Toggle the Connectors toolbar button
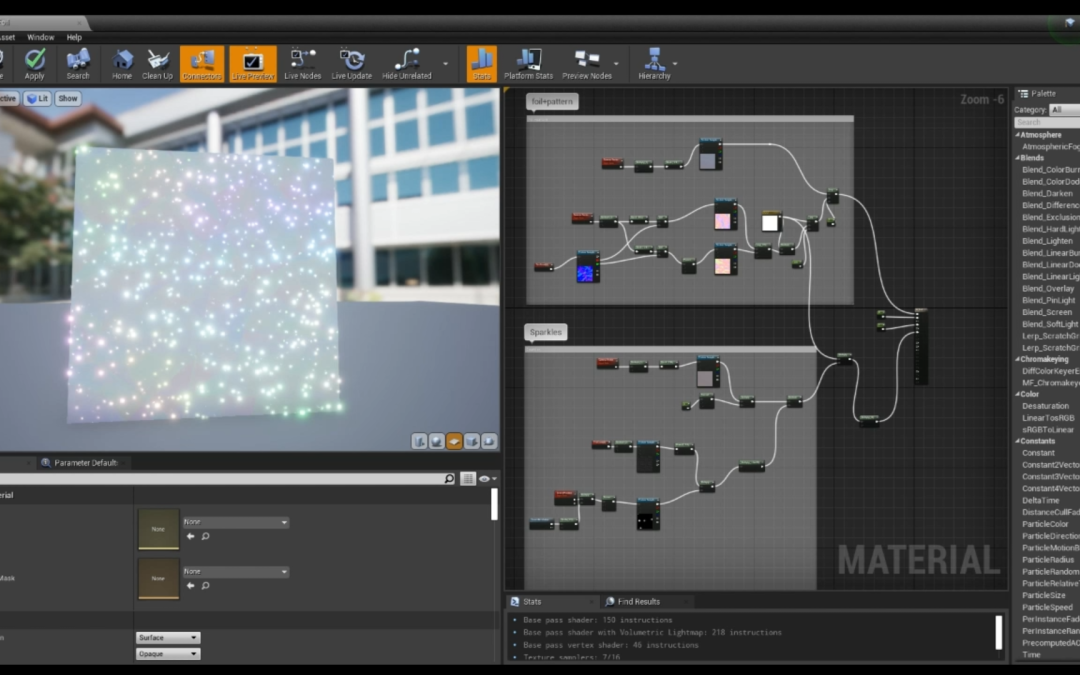Image resolution: width=1080 pixels, height=675 pixels. (x=202, y=64)
